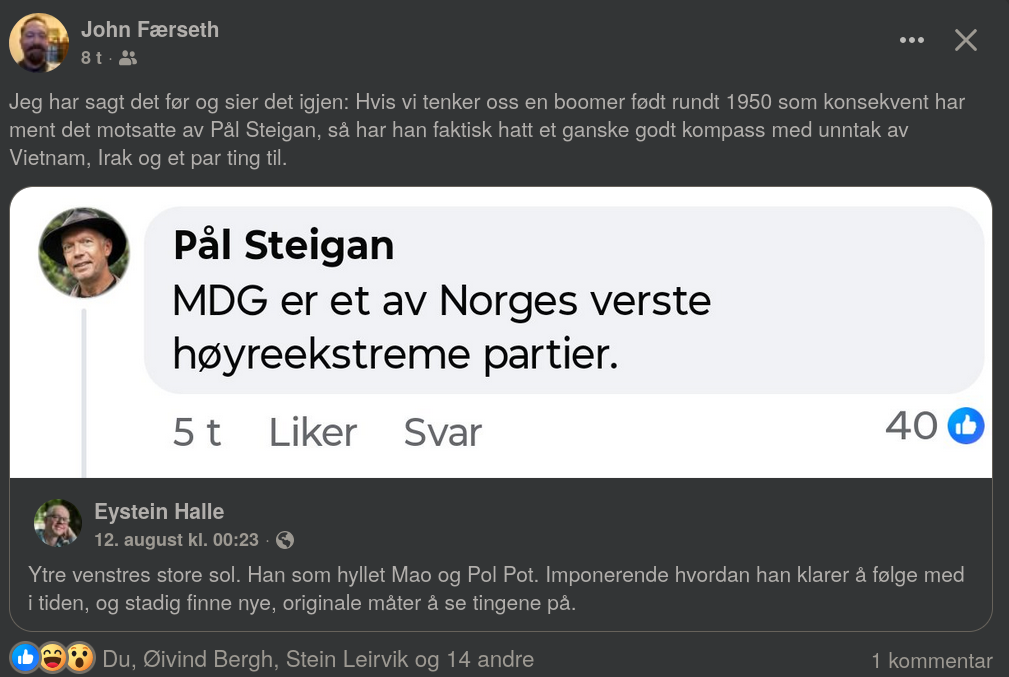Click Eystein Halle's small profile picture
Image resolution: width=1009 pixels, height=677 pixels.
click(58, 523)
